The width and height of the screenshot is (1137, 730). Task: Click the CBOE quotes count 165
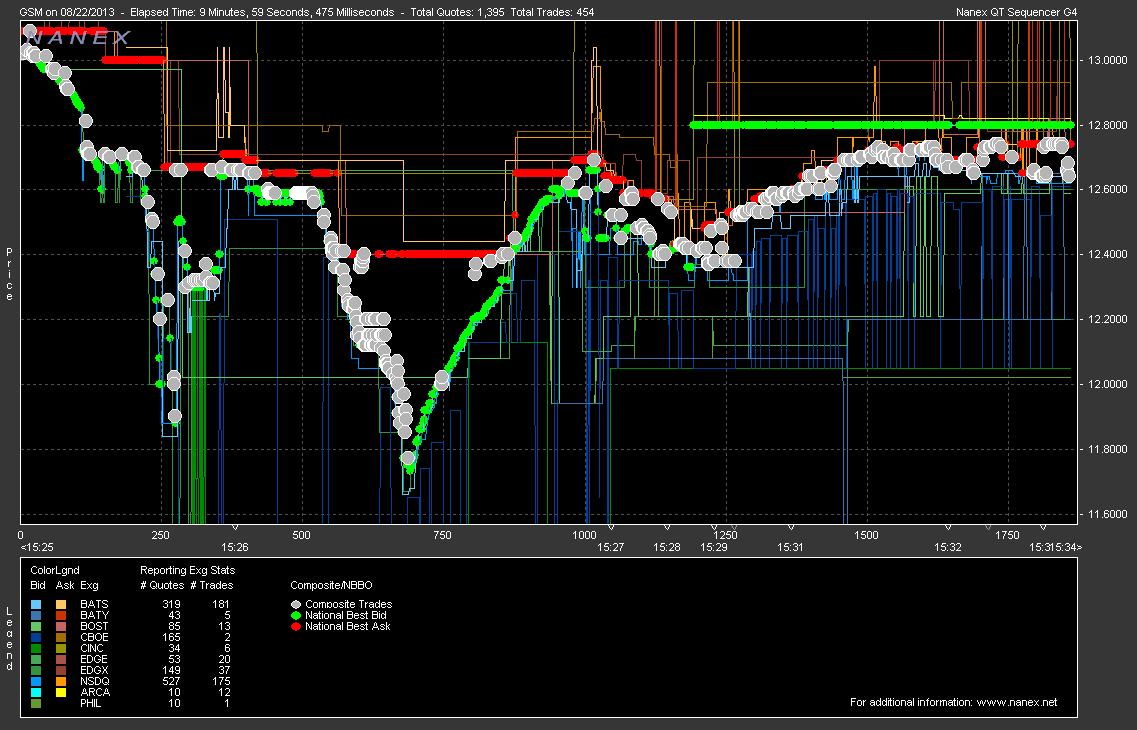pos(171,637)
